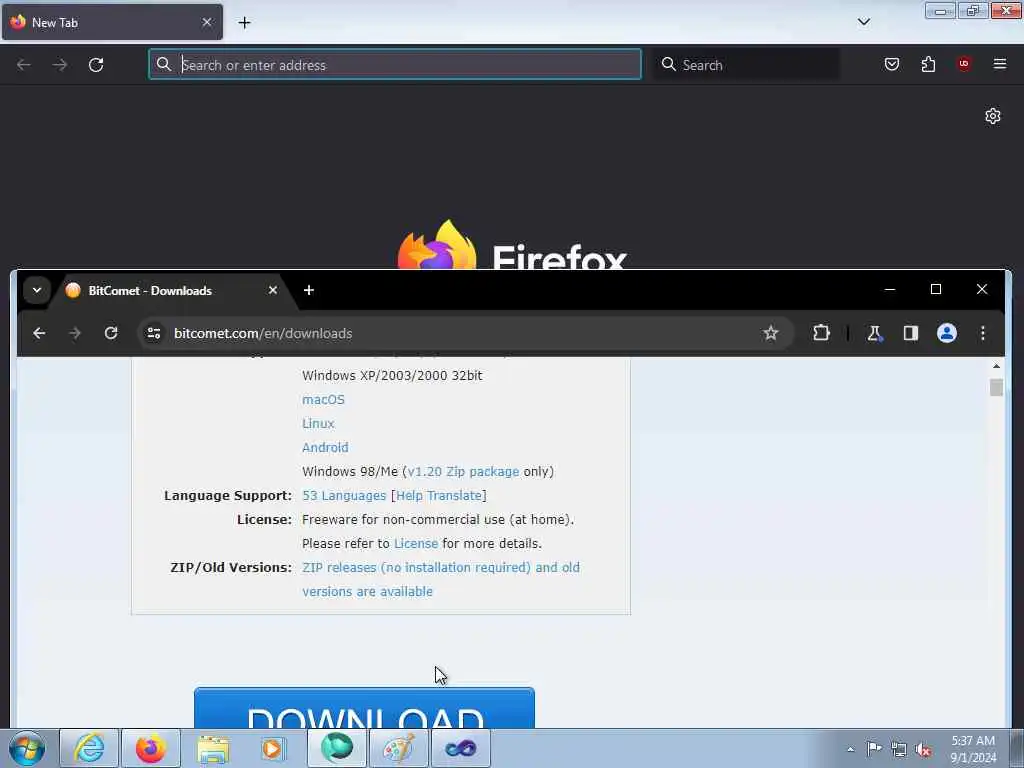Select the BitComet - Downloads tab

[x=172, y=291]
